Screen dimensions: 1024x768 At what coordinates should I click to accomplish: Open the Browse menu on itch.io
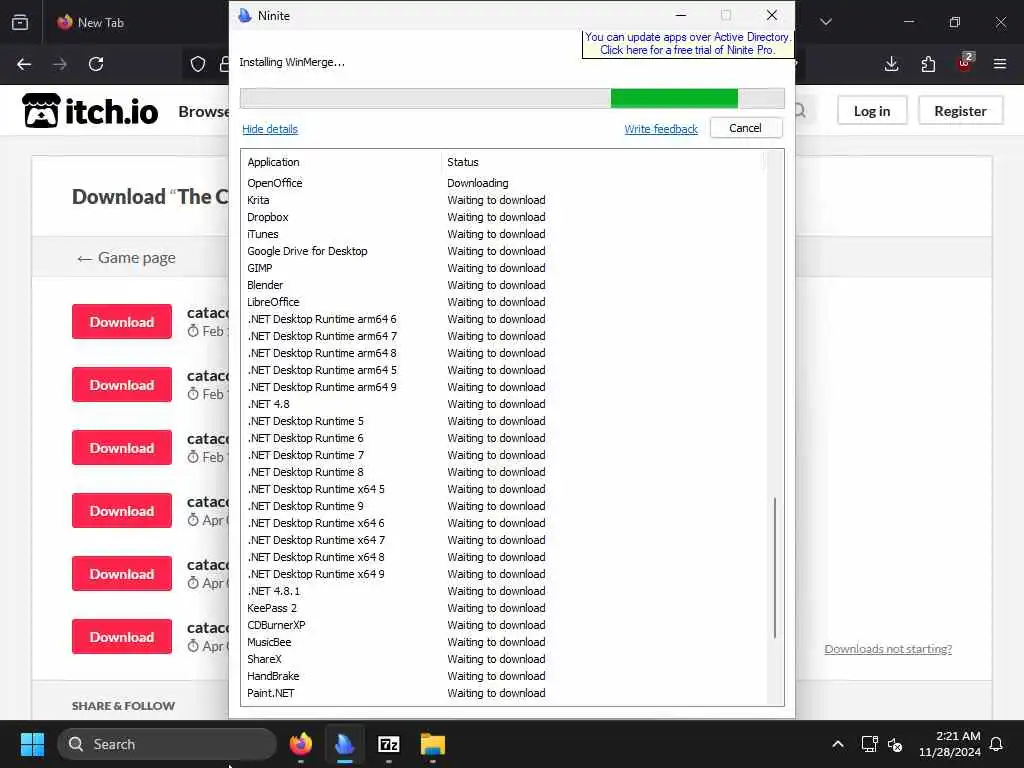tap(203, 112)
